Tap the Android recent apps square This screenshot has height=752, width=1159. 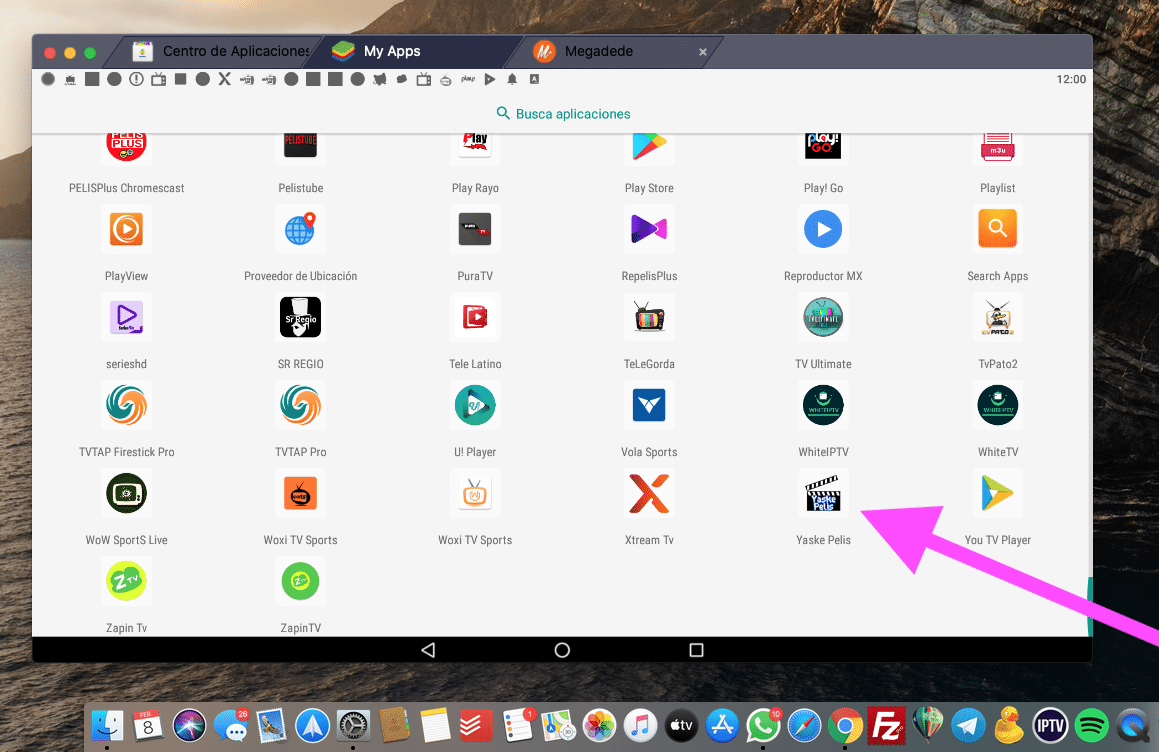pos(697,650)
